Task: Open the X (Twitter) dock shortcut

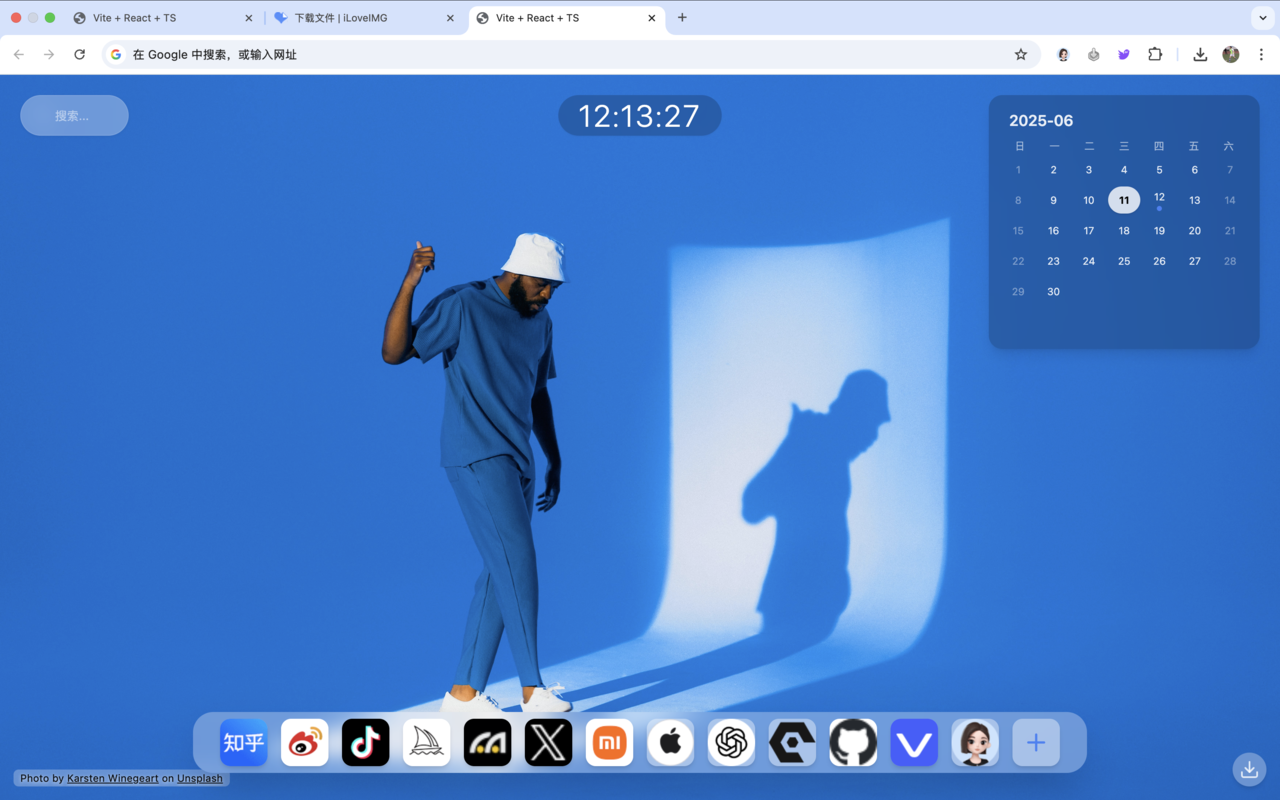Action: click(549, 743)
